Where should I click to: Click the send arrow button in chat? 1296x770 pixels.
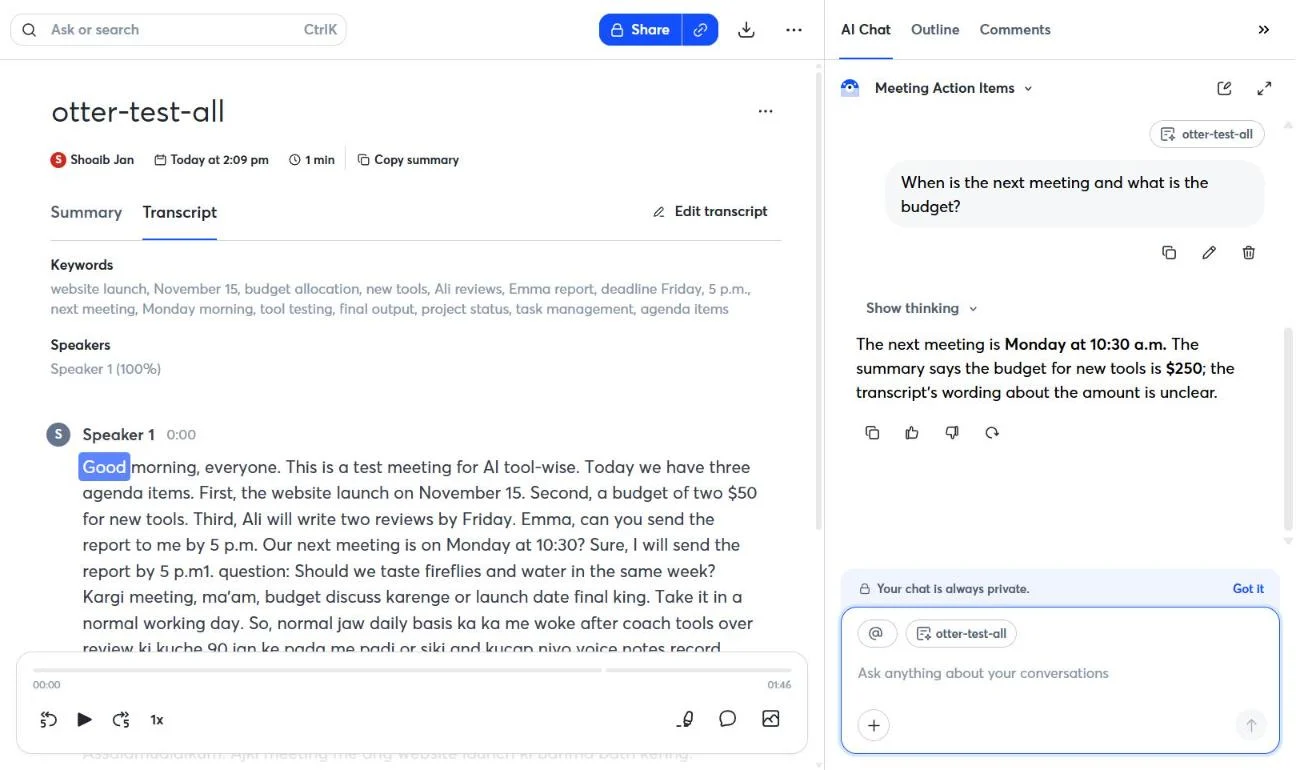click(1250, 725)
